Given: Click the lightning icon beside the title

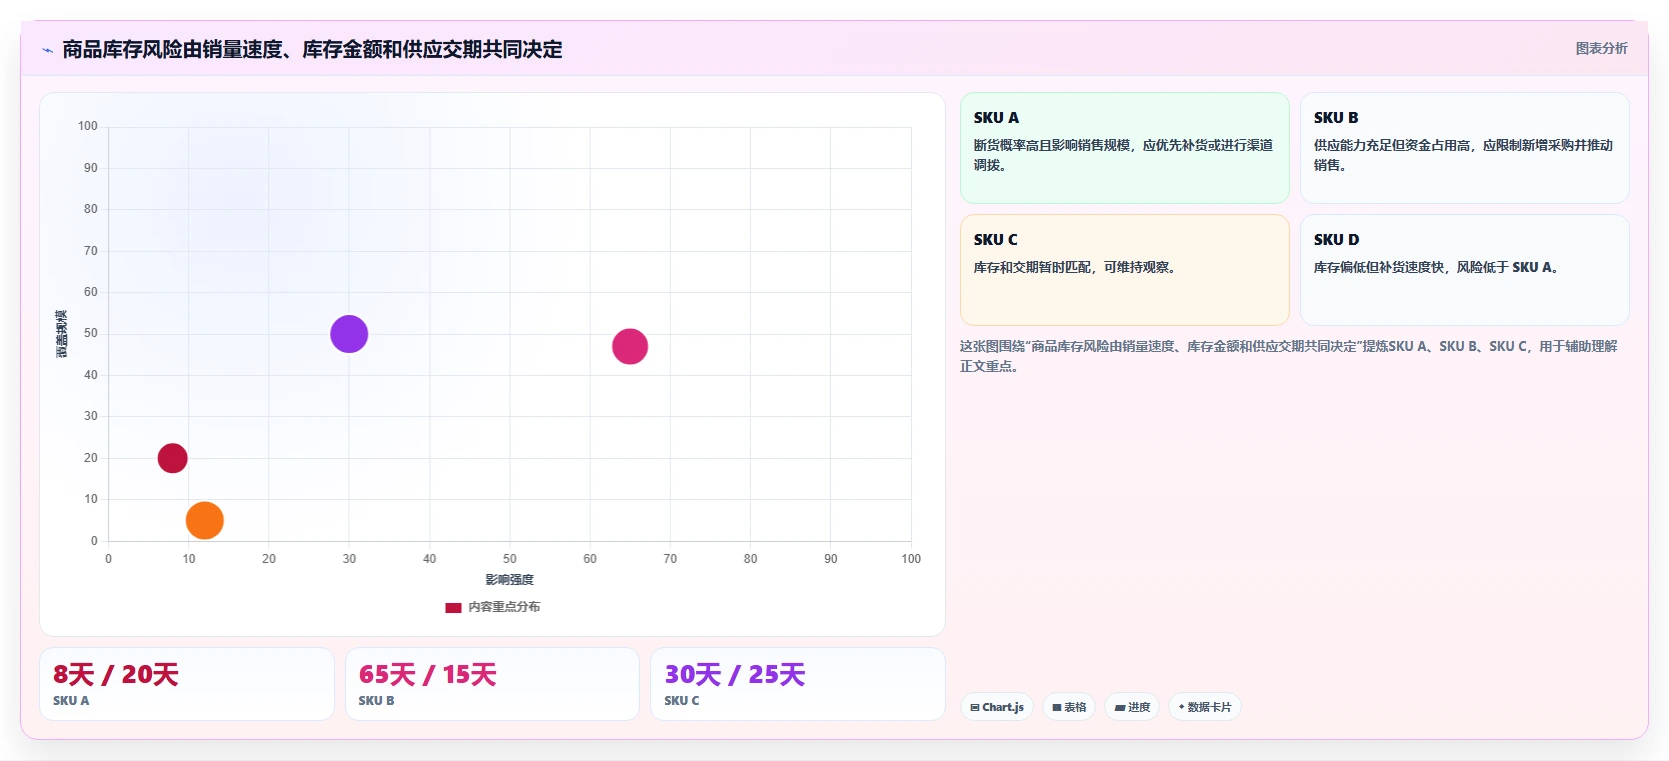Looking at the screenshot, I should [47, 50].
